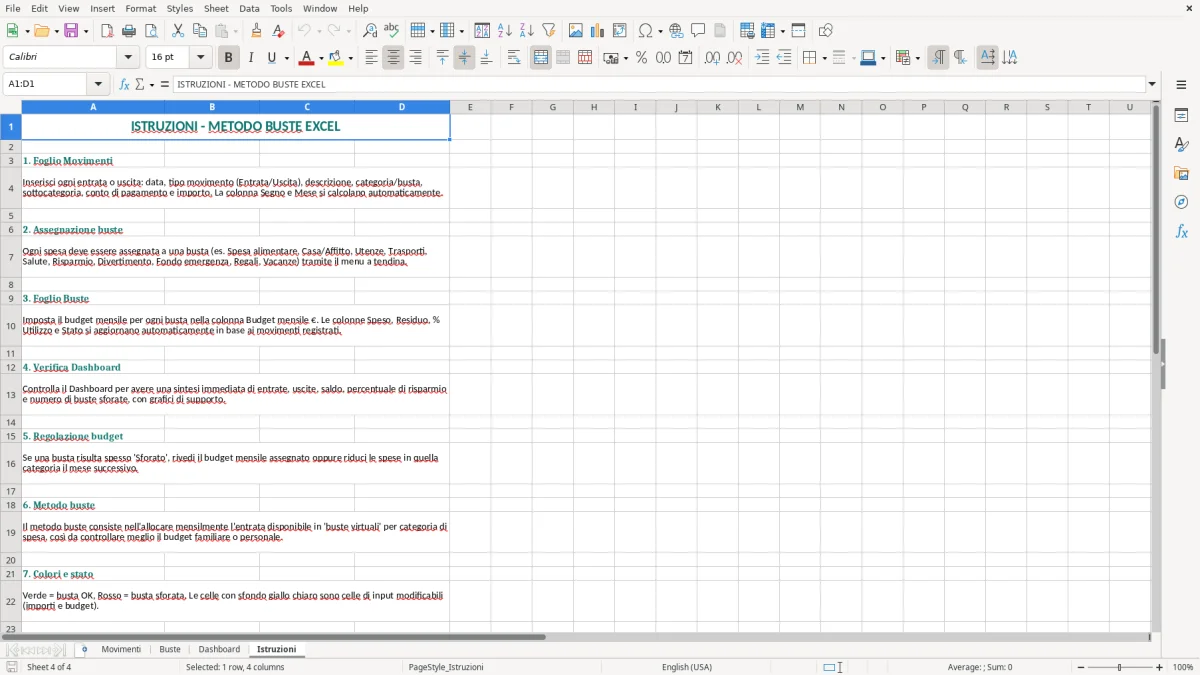Click the Add Decimal Place icon
This screenshot has height=675, width=1200.
[712, 58]
